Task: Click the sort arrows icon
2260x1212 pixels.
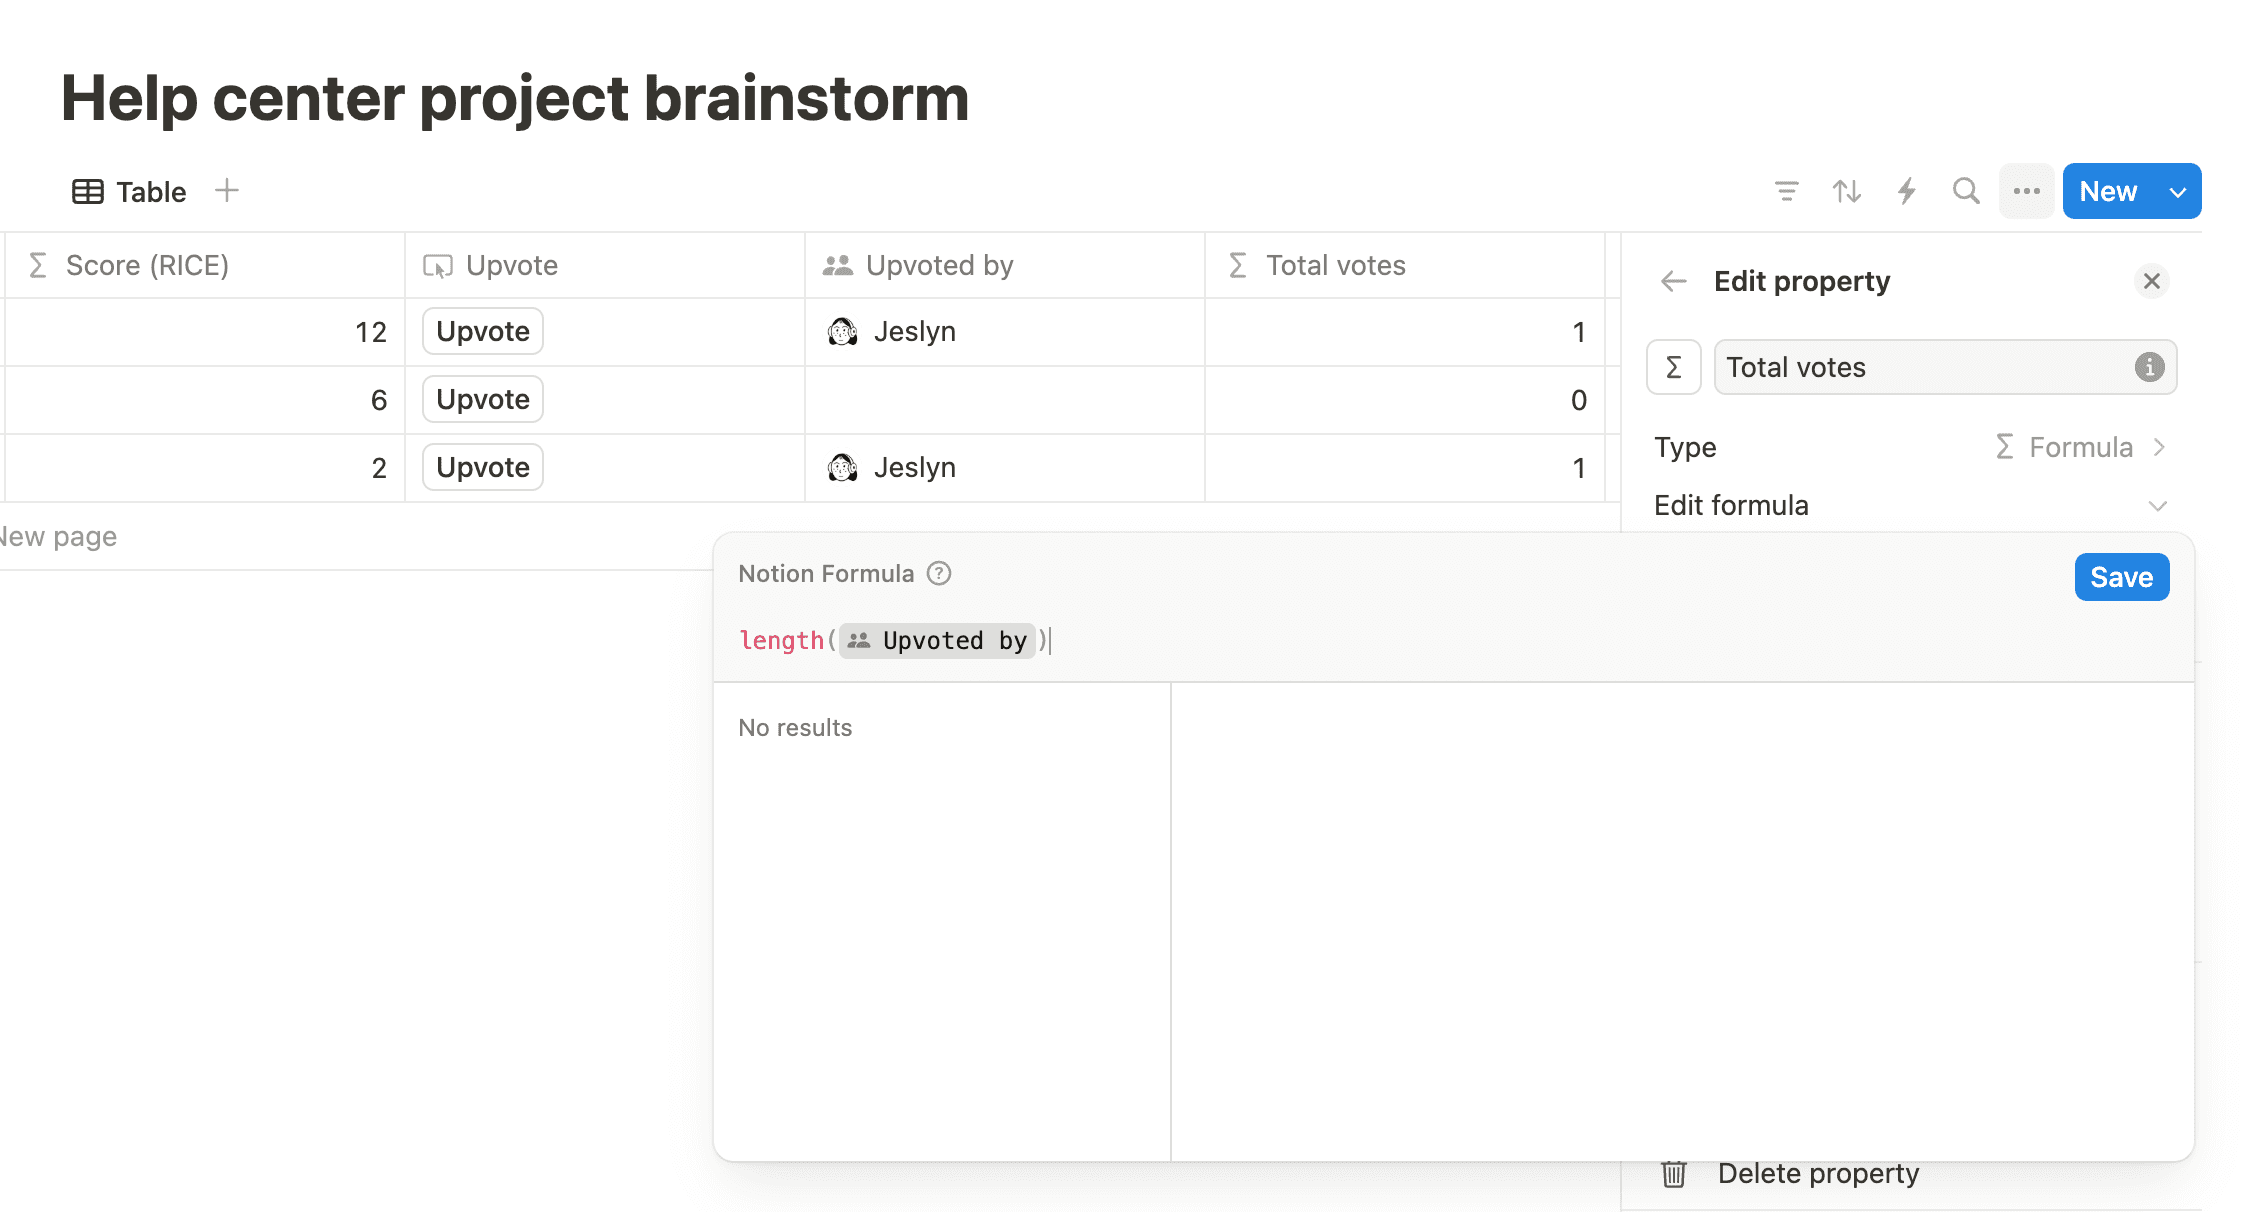Action: (1846, 191)
